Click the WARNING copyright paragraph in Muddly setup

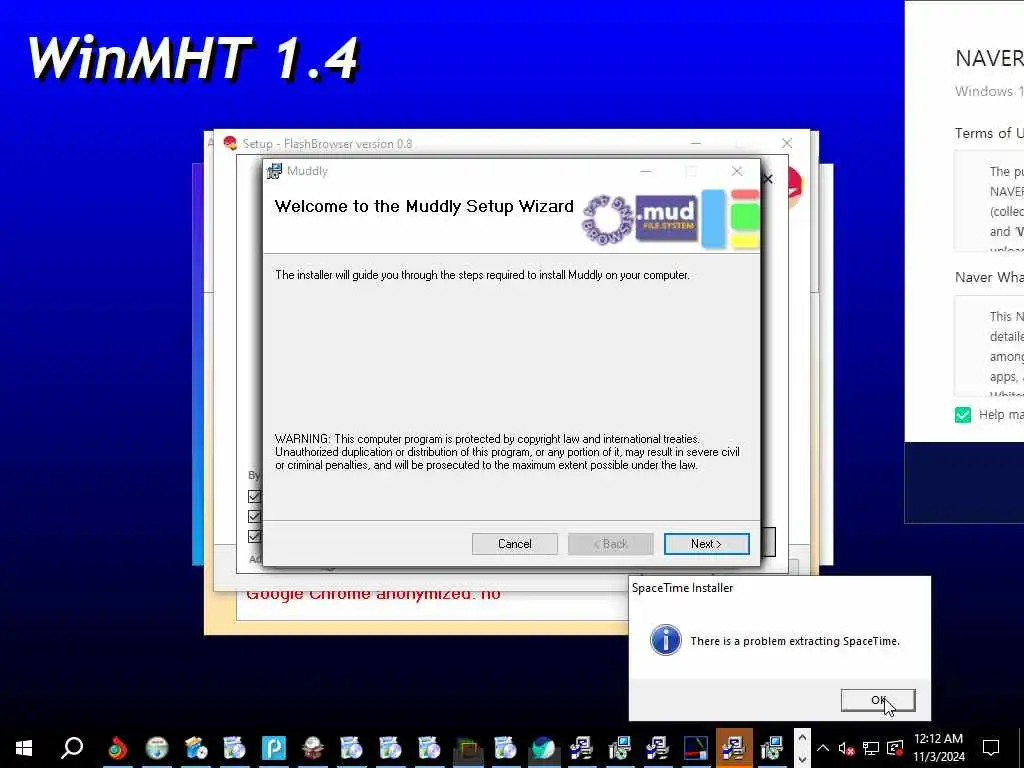click(x=507, y=452)
